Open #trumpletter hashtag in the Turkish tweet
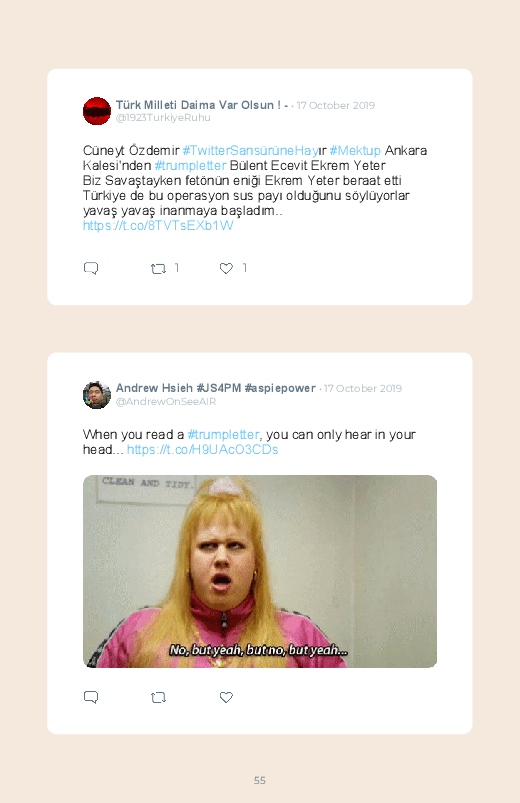Screen dimensions: 520x803 [190, 165]
